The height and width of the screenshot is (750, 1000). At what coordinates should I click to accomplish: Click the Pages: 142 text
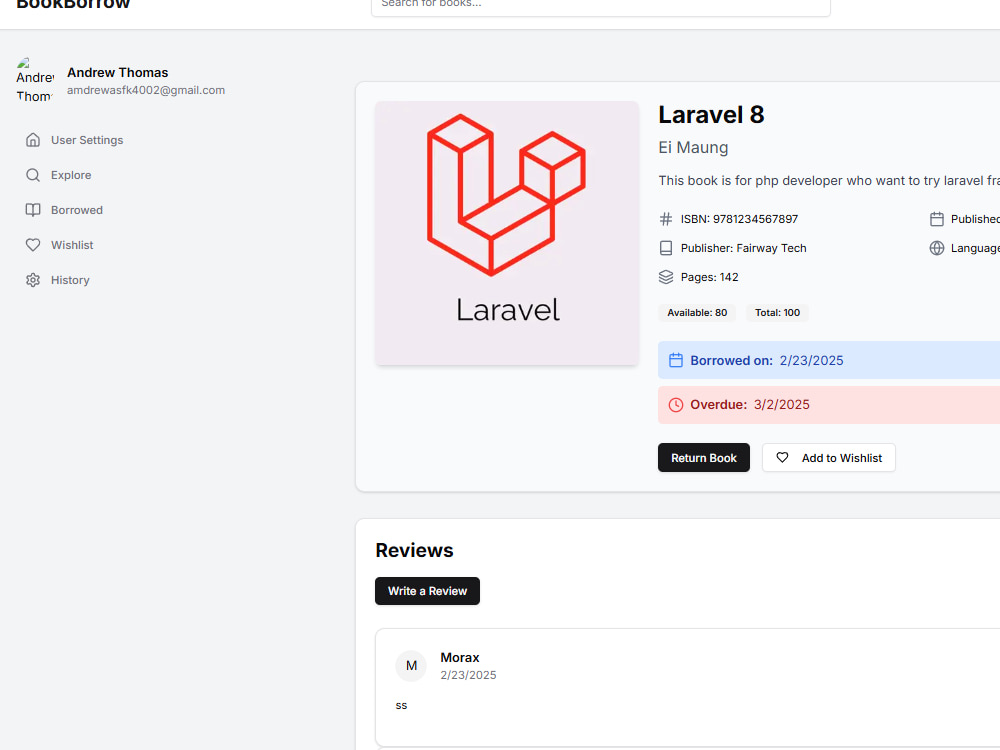(x=709, y=277)
